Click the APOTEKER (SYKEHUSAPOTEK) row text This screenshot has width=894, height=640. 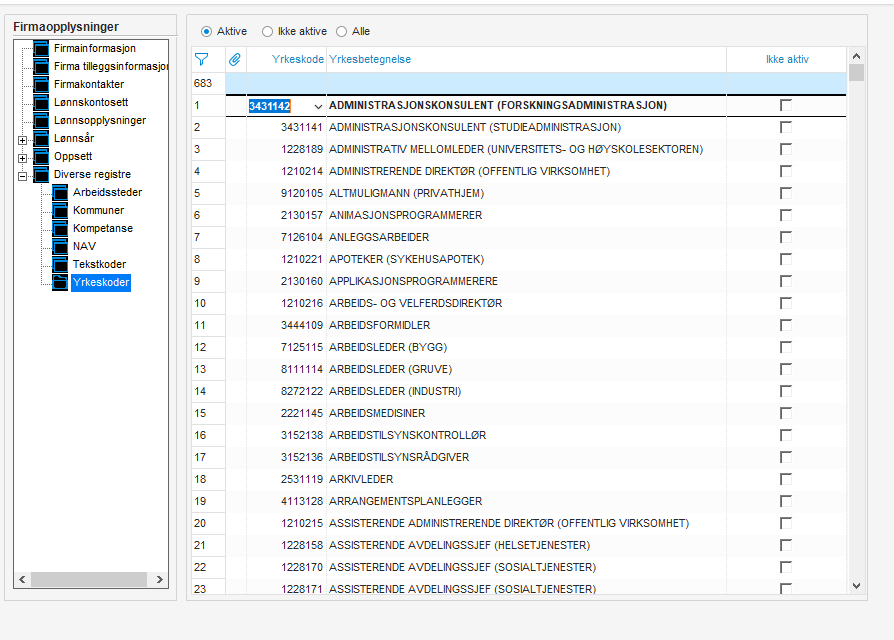pos(407,259)
